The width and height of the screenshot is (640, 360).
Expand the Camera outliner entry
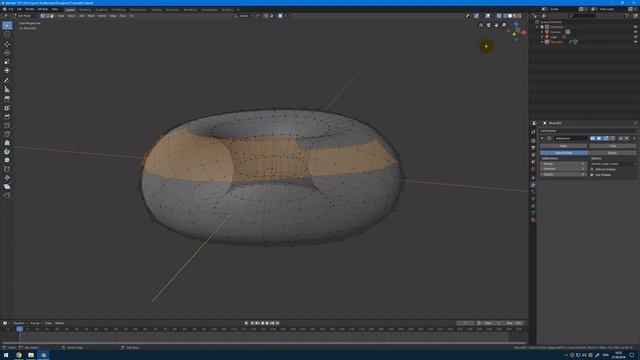(542, 32)
